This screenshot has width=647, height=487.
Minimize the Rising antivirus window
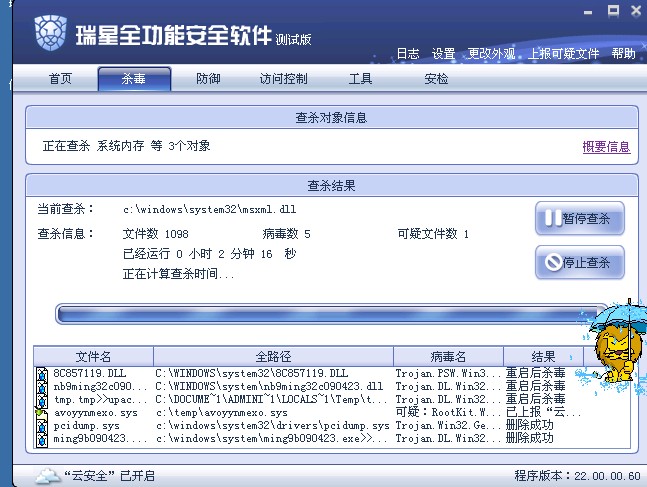click(588, 12)
